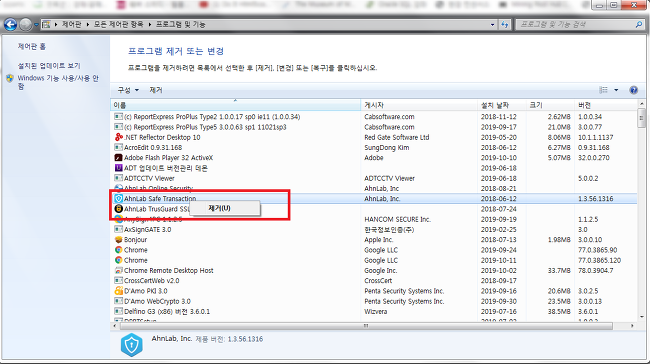This screenshot has height=364, width=650.
Task: Sort by the 버전 column header
Action: click(x=605, y=105)
